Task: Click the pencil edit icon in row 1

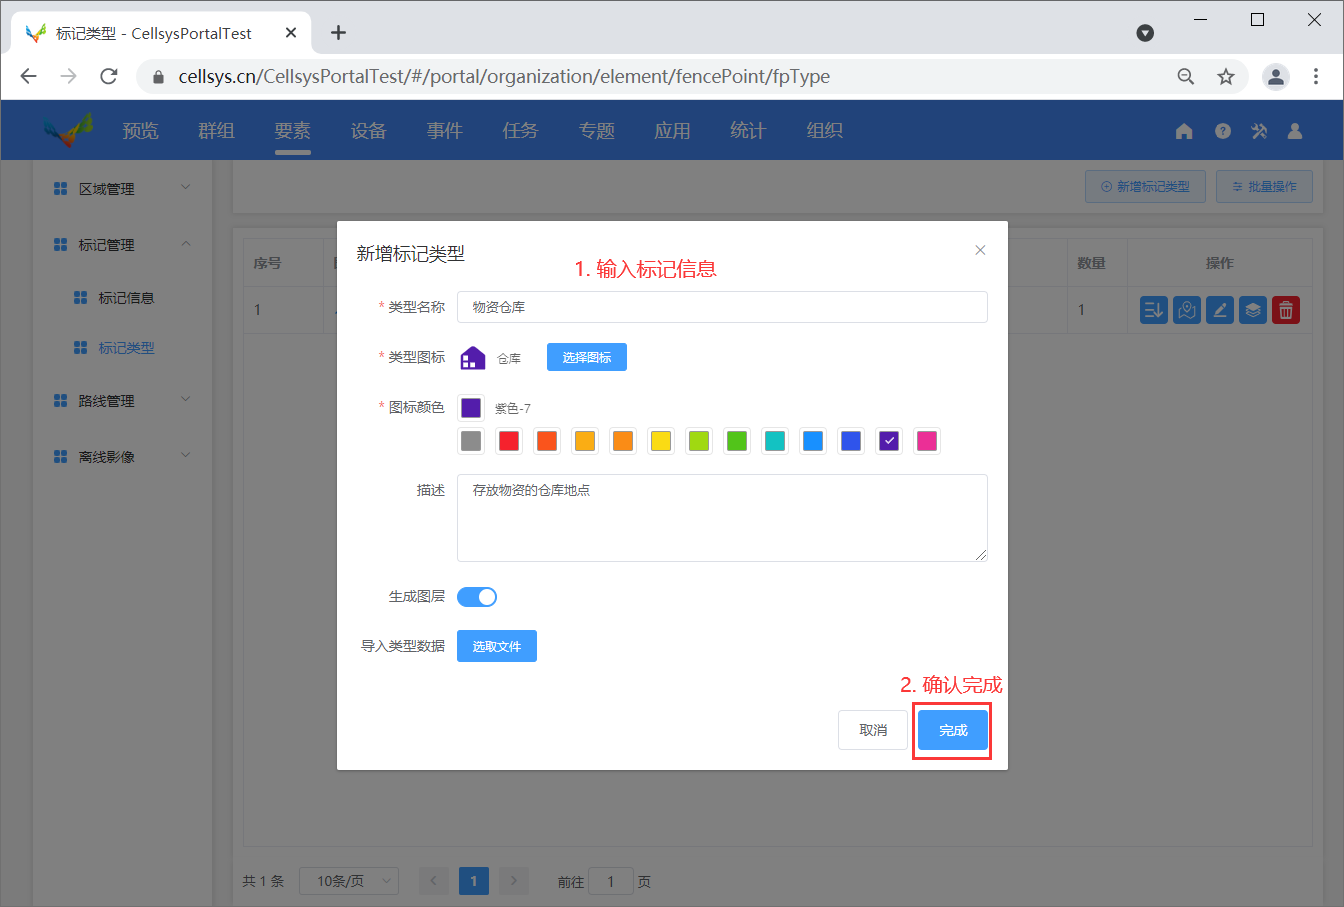Action: pyautogui.click(x=1220, y=310)
